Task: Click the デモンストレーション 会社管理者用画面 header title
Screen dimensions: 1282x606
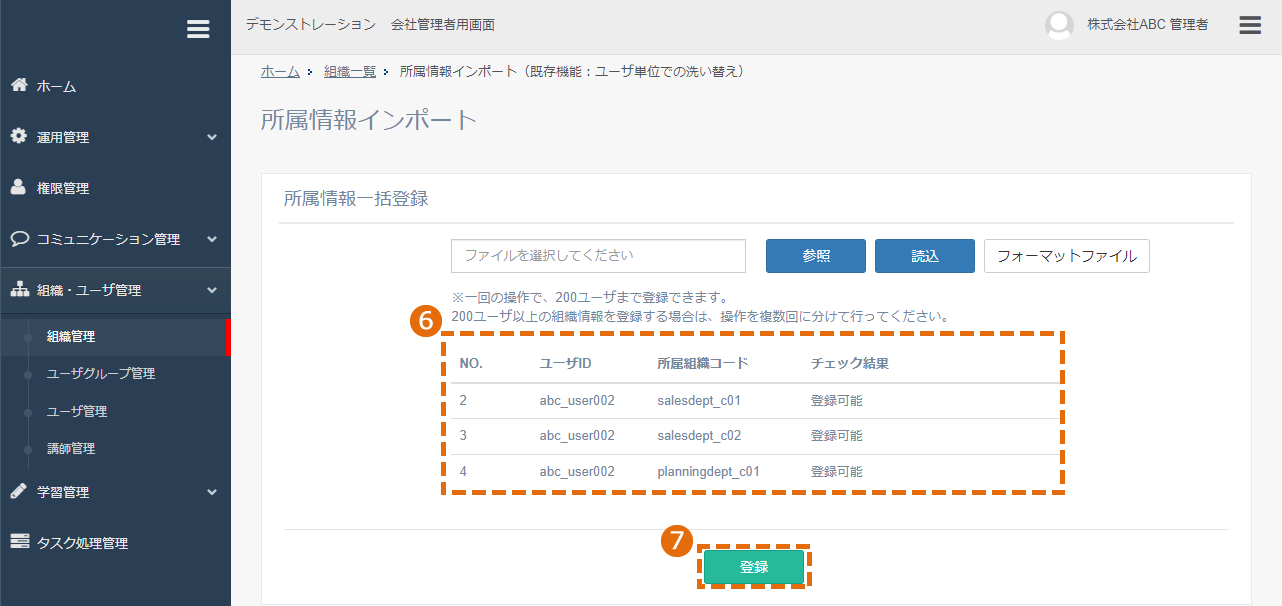Action: [370, 25]
